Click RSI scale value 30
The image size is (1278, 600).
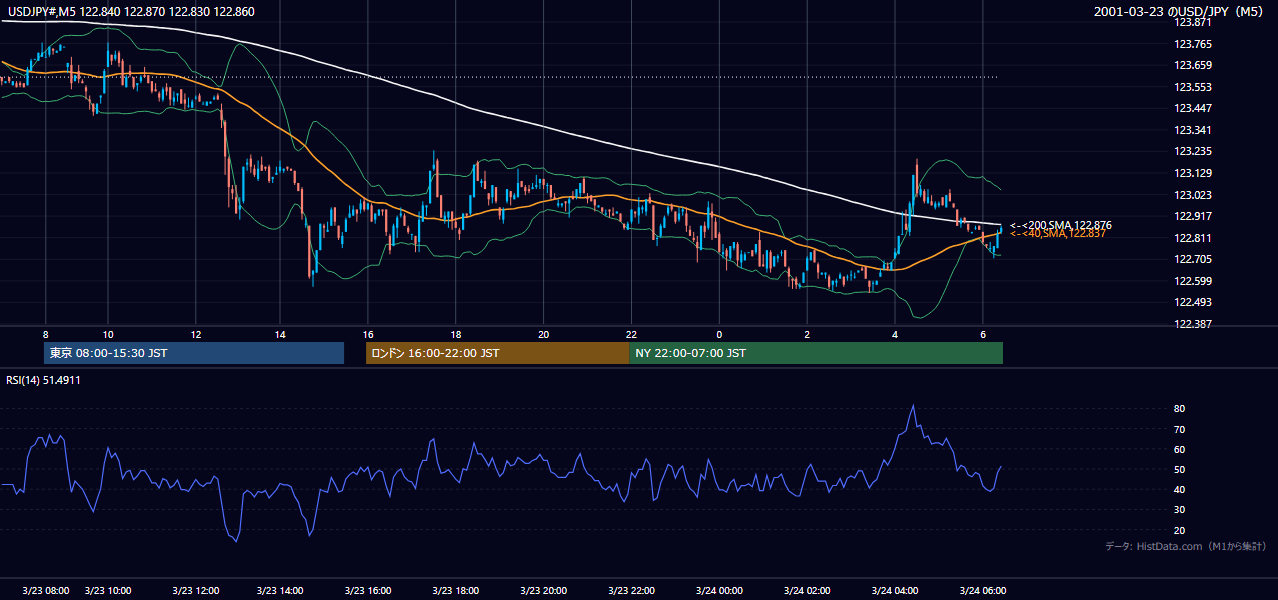coord(1180,510)
